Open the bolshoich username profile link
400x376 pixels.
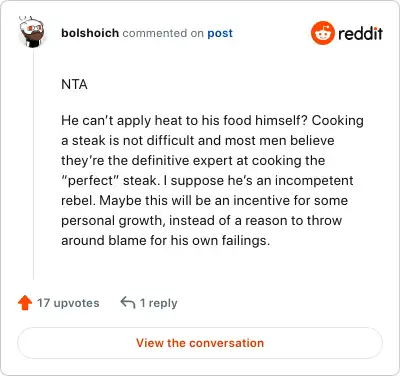click(x=90, y=33)
